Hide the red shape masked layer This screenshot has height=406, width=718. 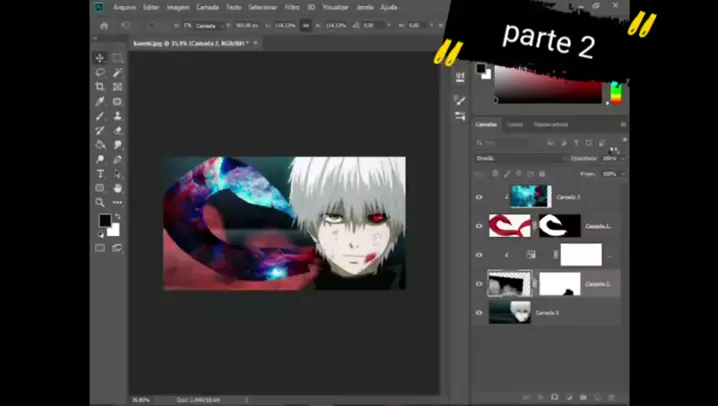(x=479, y=226)
